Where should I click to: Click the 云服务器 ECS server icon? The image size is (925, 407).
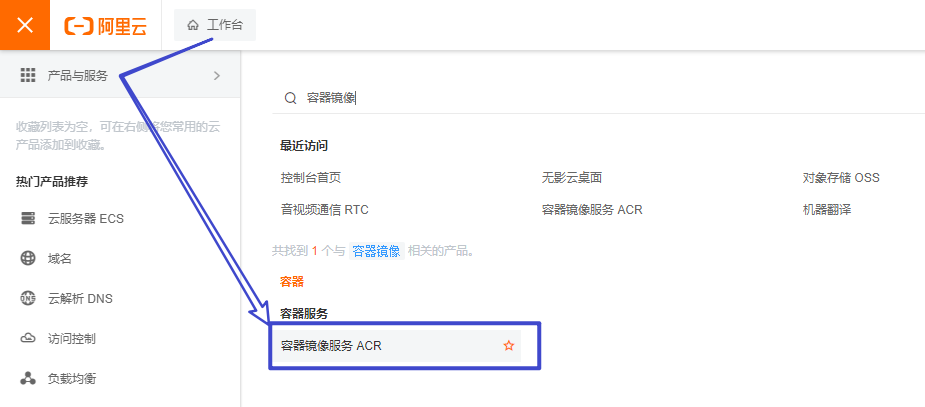pyautogui.click(x=28, y=218)
